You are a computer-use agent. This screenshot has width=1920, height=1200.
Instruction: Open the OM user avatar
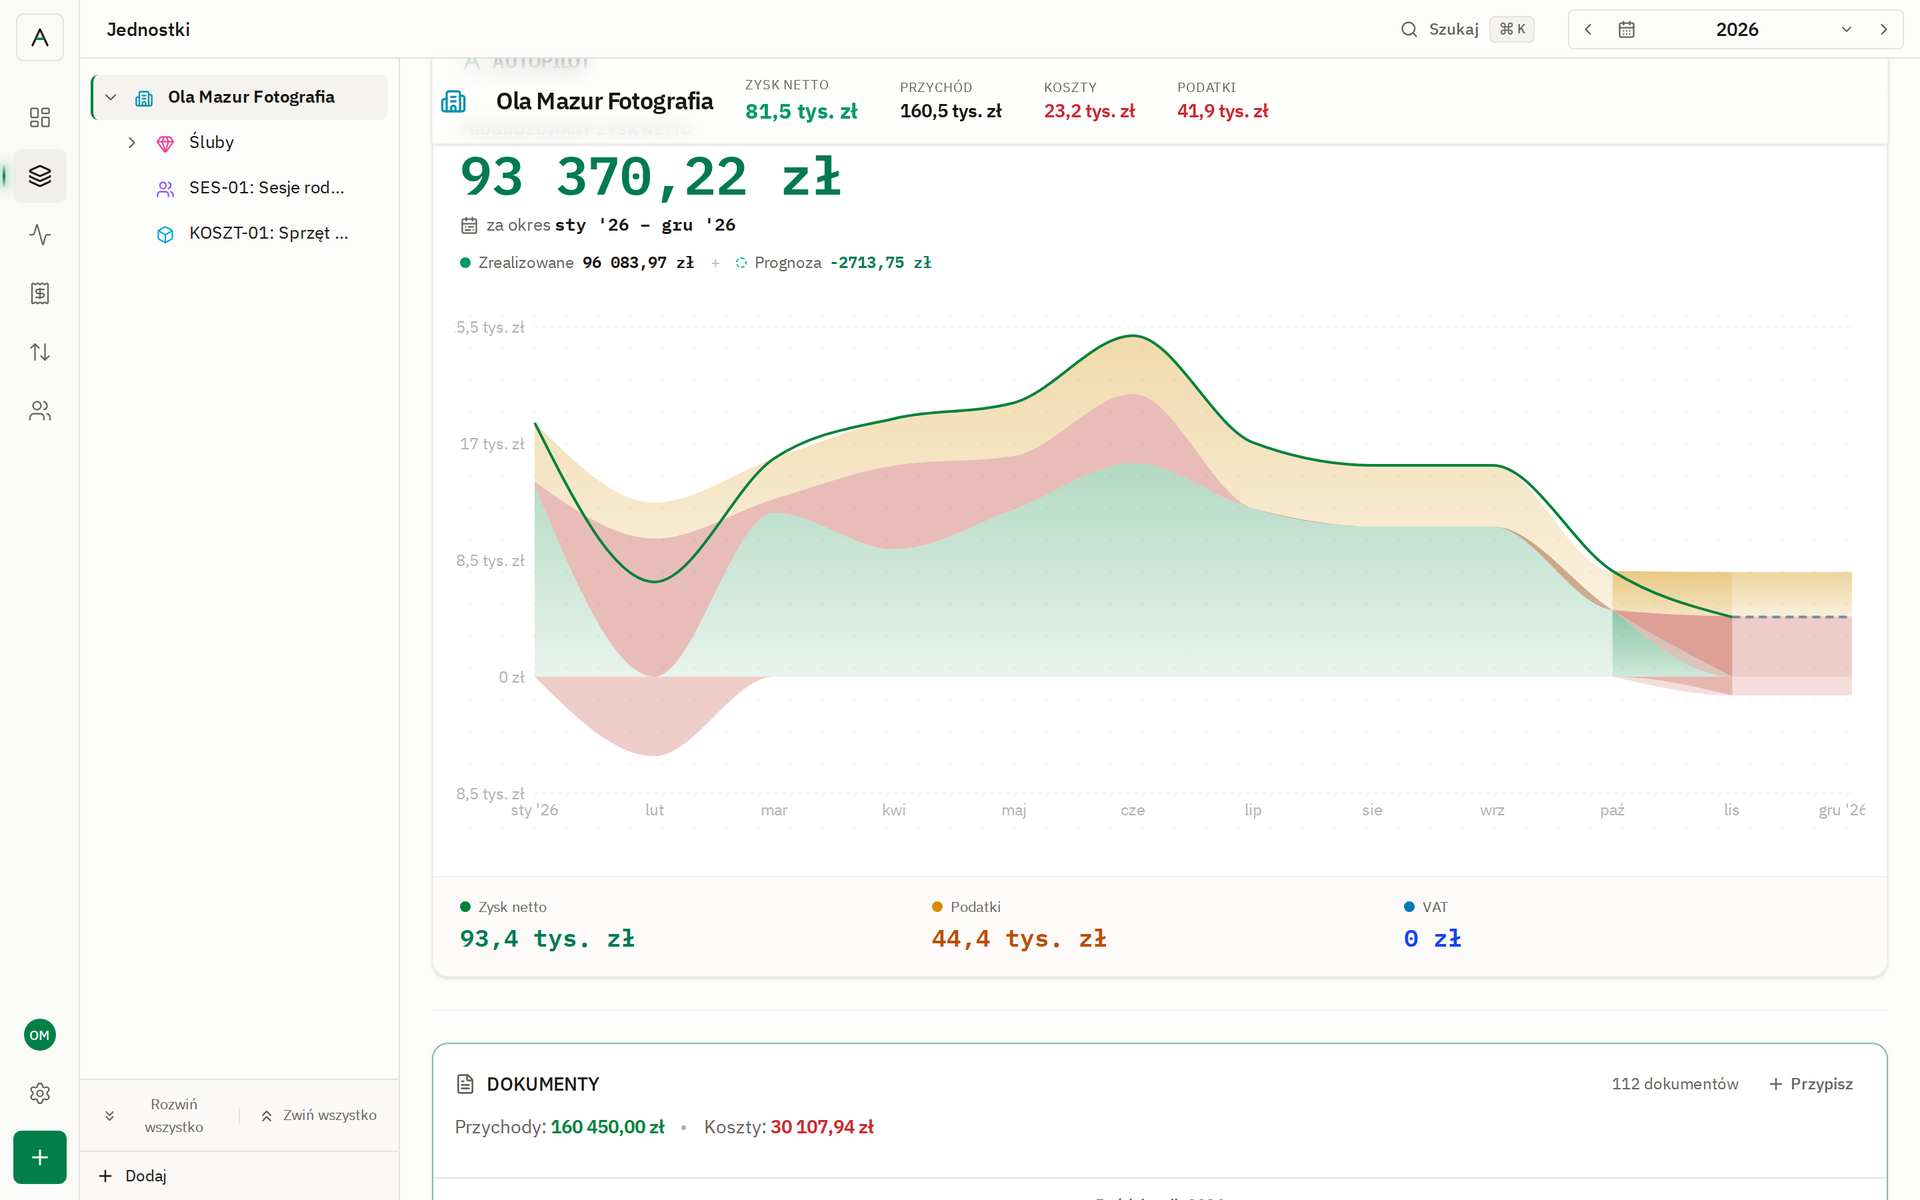[40, 1035]
